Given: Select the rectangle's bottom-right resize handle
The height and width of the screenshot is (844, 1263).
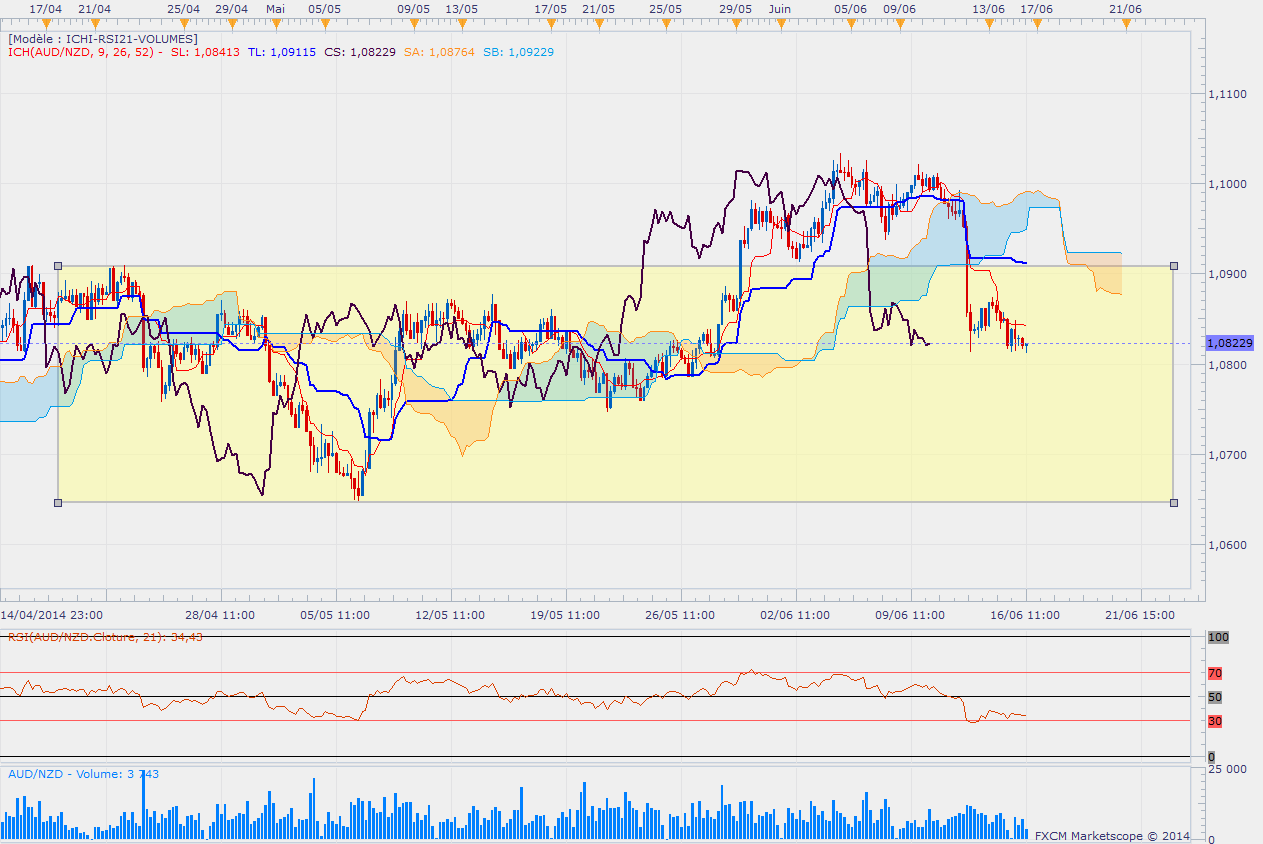Looking at the screenshot, I should (1173, 502).
